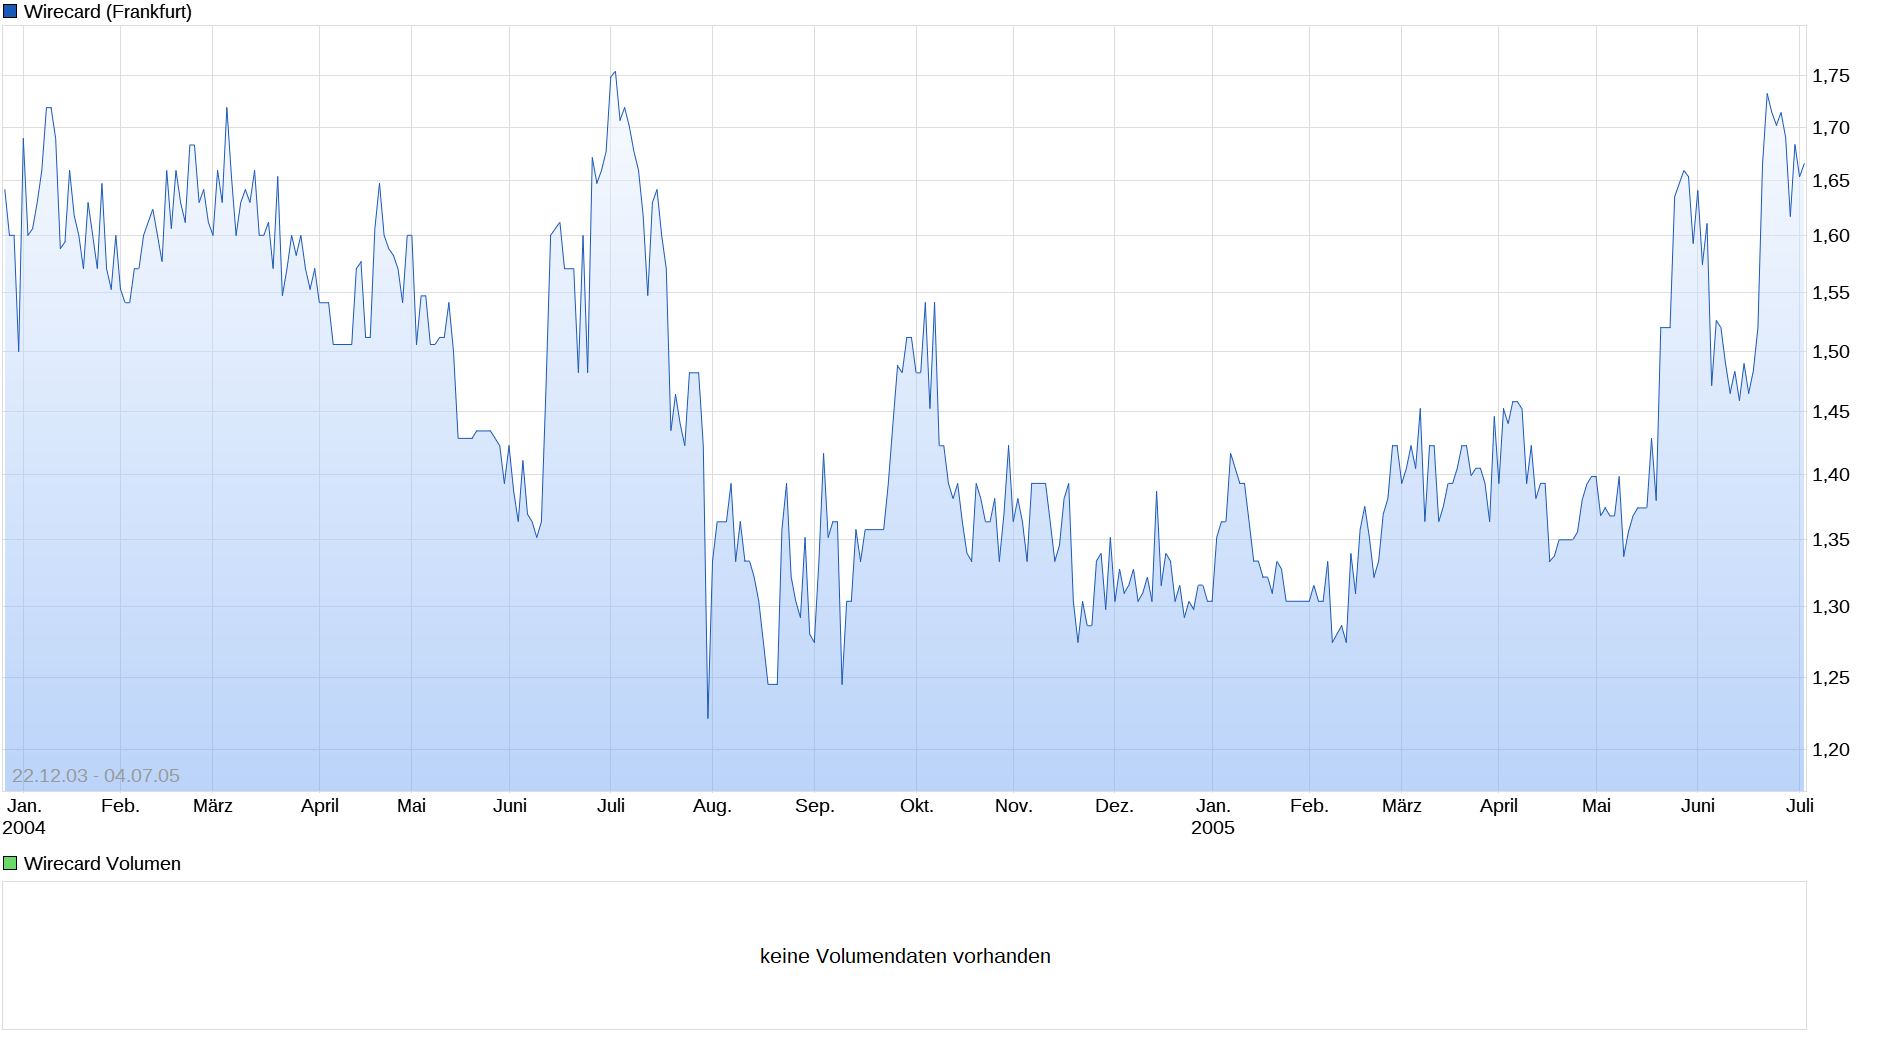Viewport: 1880px width, 1049px height.
Task: Select the 1,35 value on the price axis
Action: (1831, 540)
